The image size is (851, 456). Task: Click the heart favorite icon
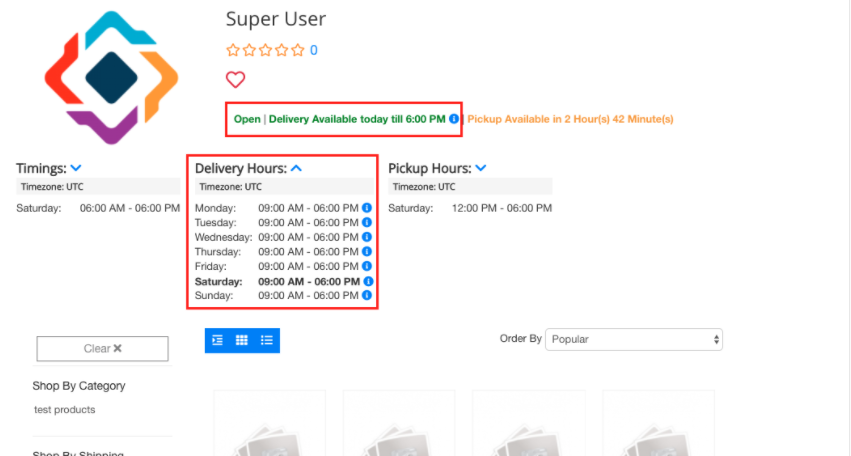[236, 80]
